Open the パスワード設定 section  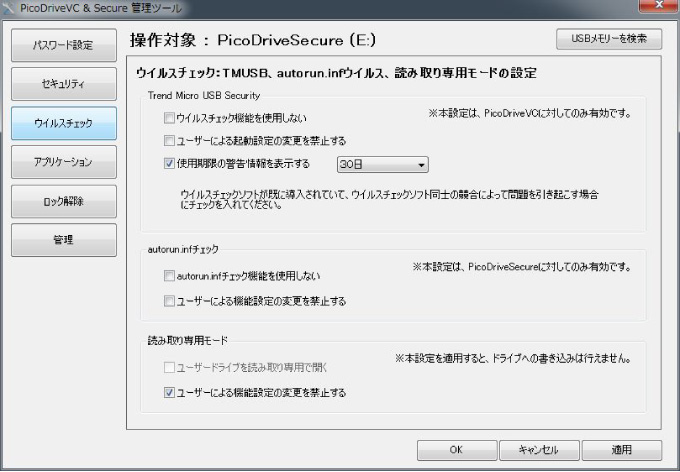tap(63, 45)
